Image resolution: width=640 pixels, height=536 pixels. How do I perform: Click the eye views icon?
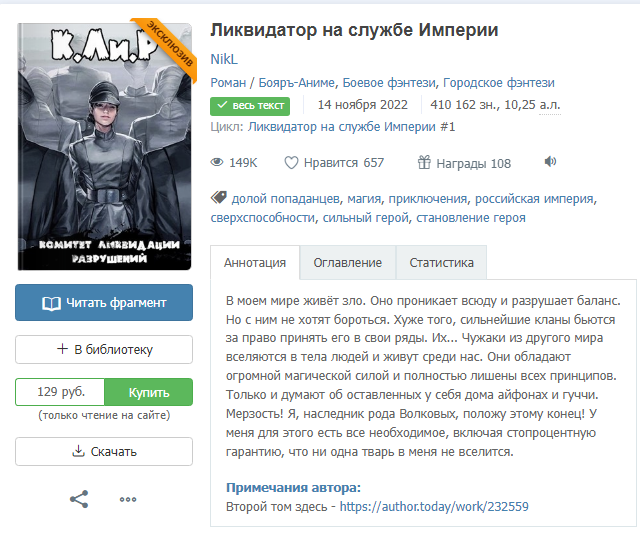(217, 162)
